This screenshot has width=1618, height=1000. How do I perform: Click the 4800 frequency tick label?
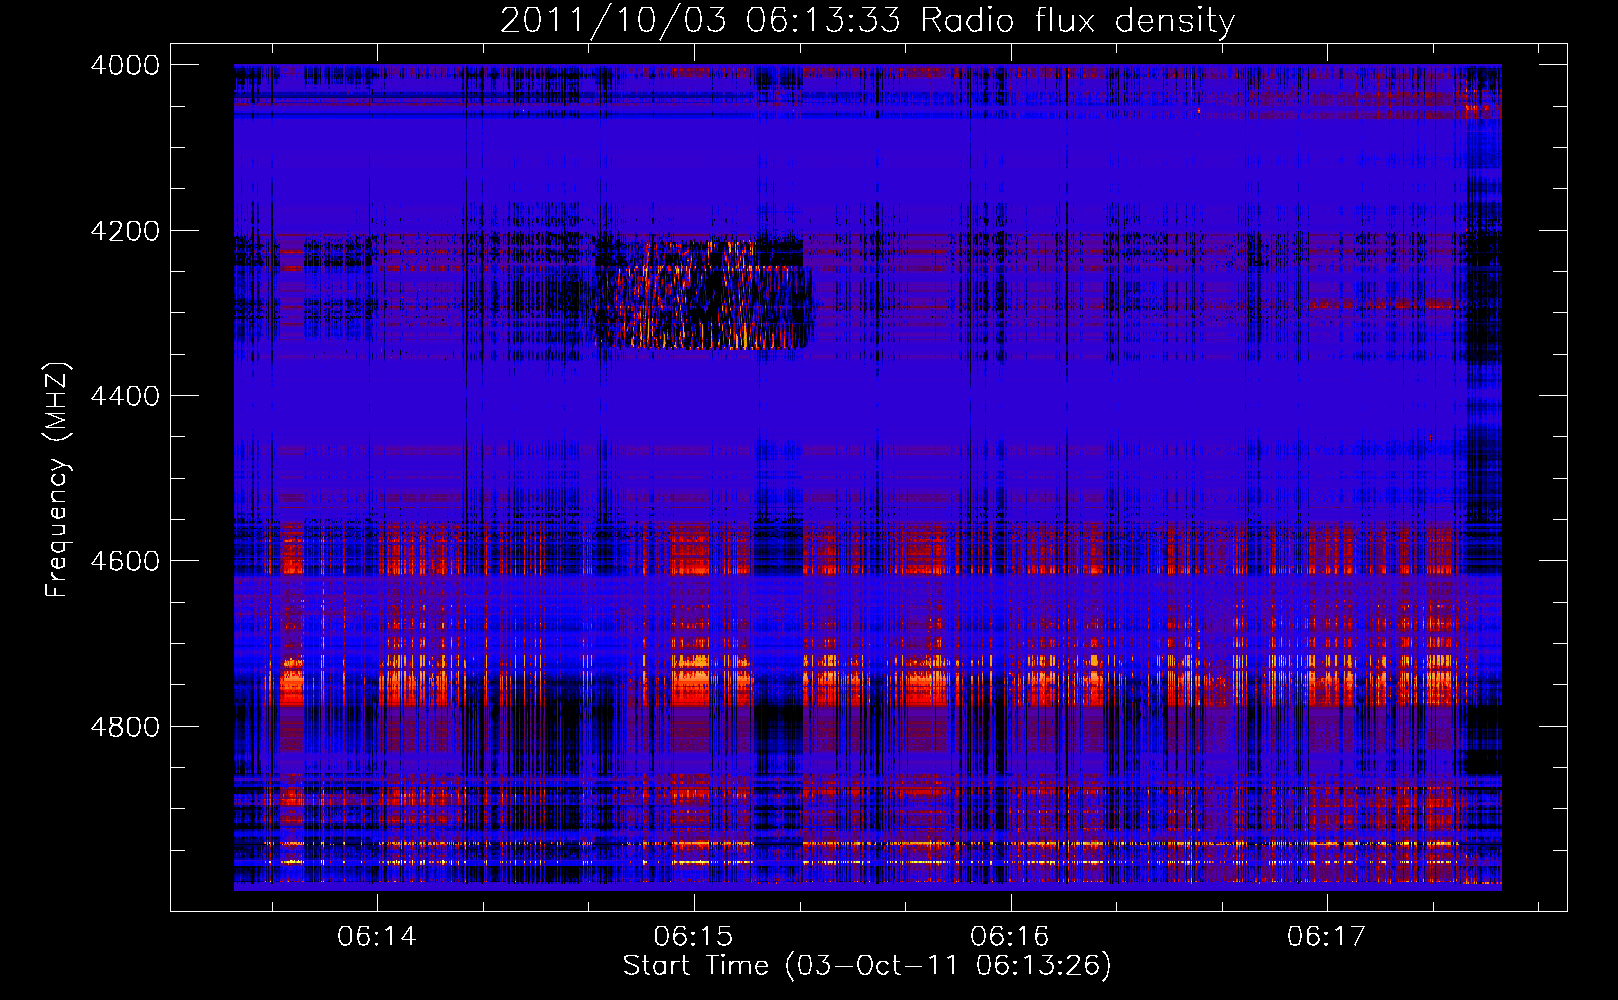125,726
